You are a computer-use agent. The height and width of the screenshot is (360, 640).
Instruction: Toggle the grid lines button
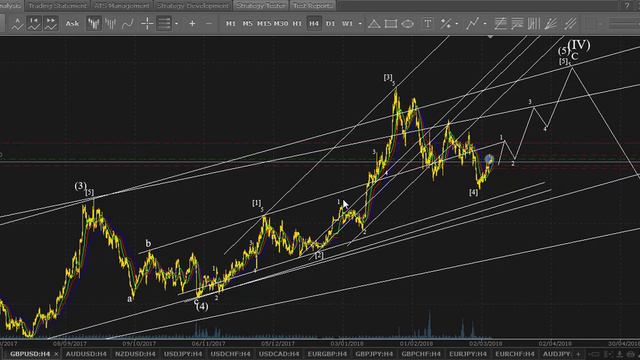[164, 24]
